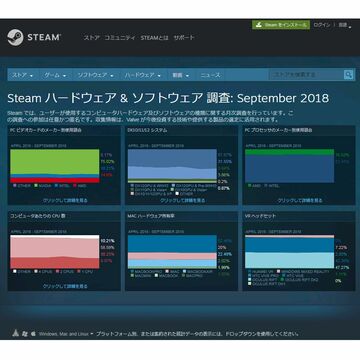The image size is (360, 360).
Task: Click the VRヘッドセット panel title
Action: (261, 216)
